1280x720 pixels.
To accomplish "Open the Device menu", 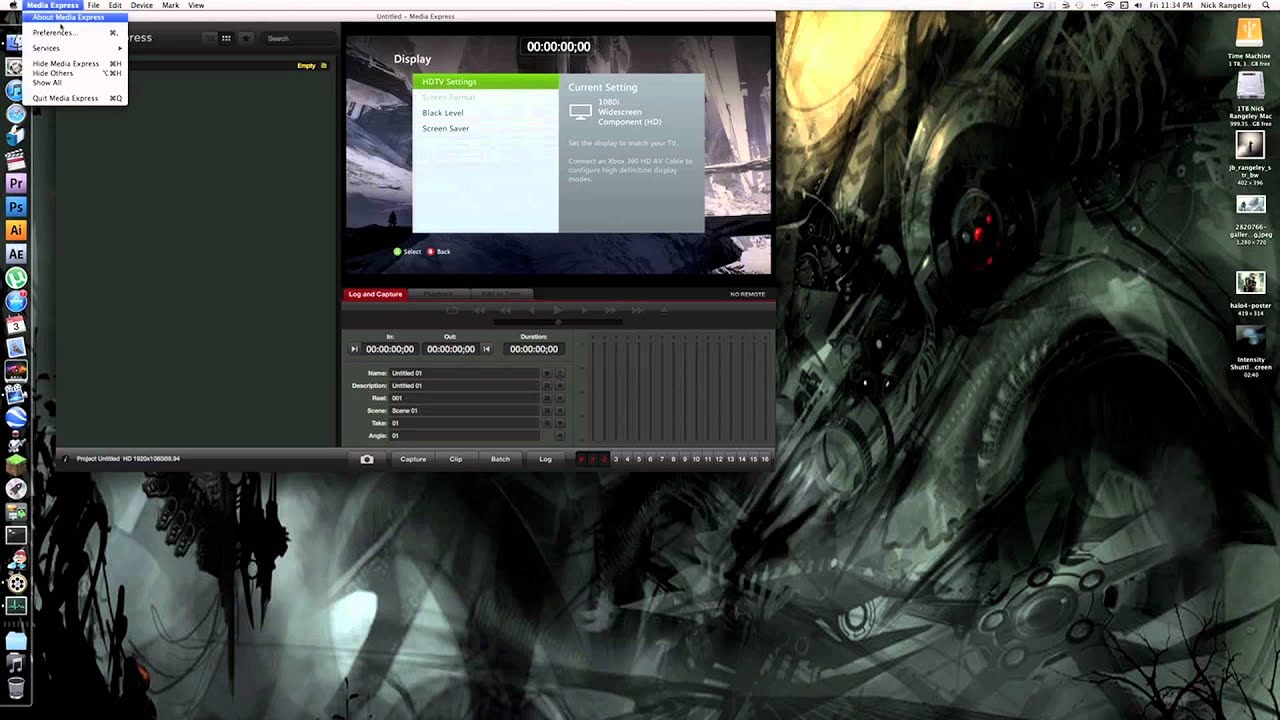I will point(142,5).
